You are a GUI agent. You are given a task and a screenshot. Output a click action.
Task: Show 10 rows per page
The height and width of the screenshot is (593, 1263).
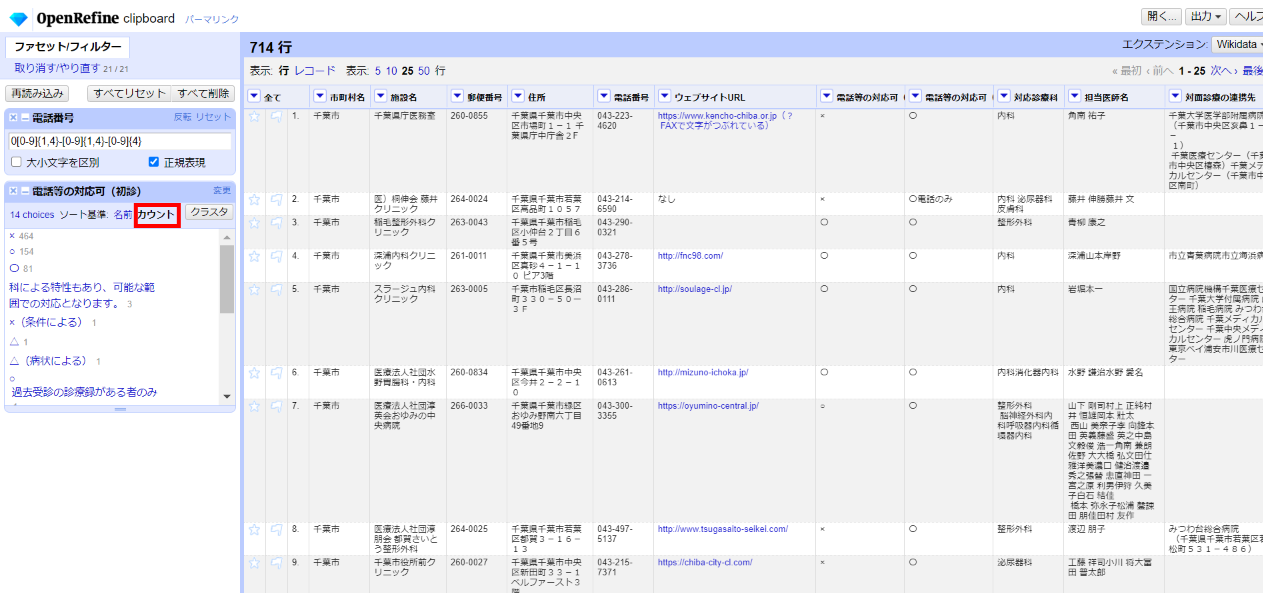tap(392, 71)
